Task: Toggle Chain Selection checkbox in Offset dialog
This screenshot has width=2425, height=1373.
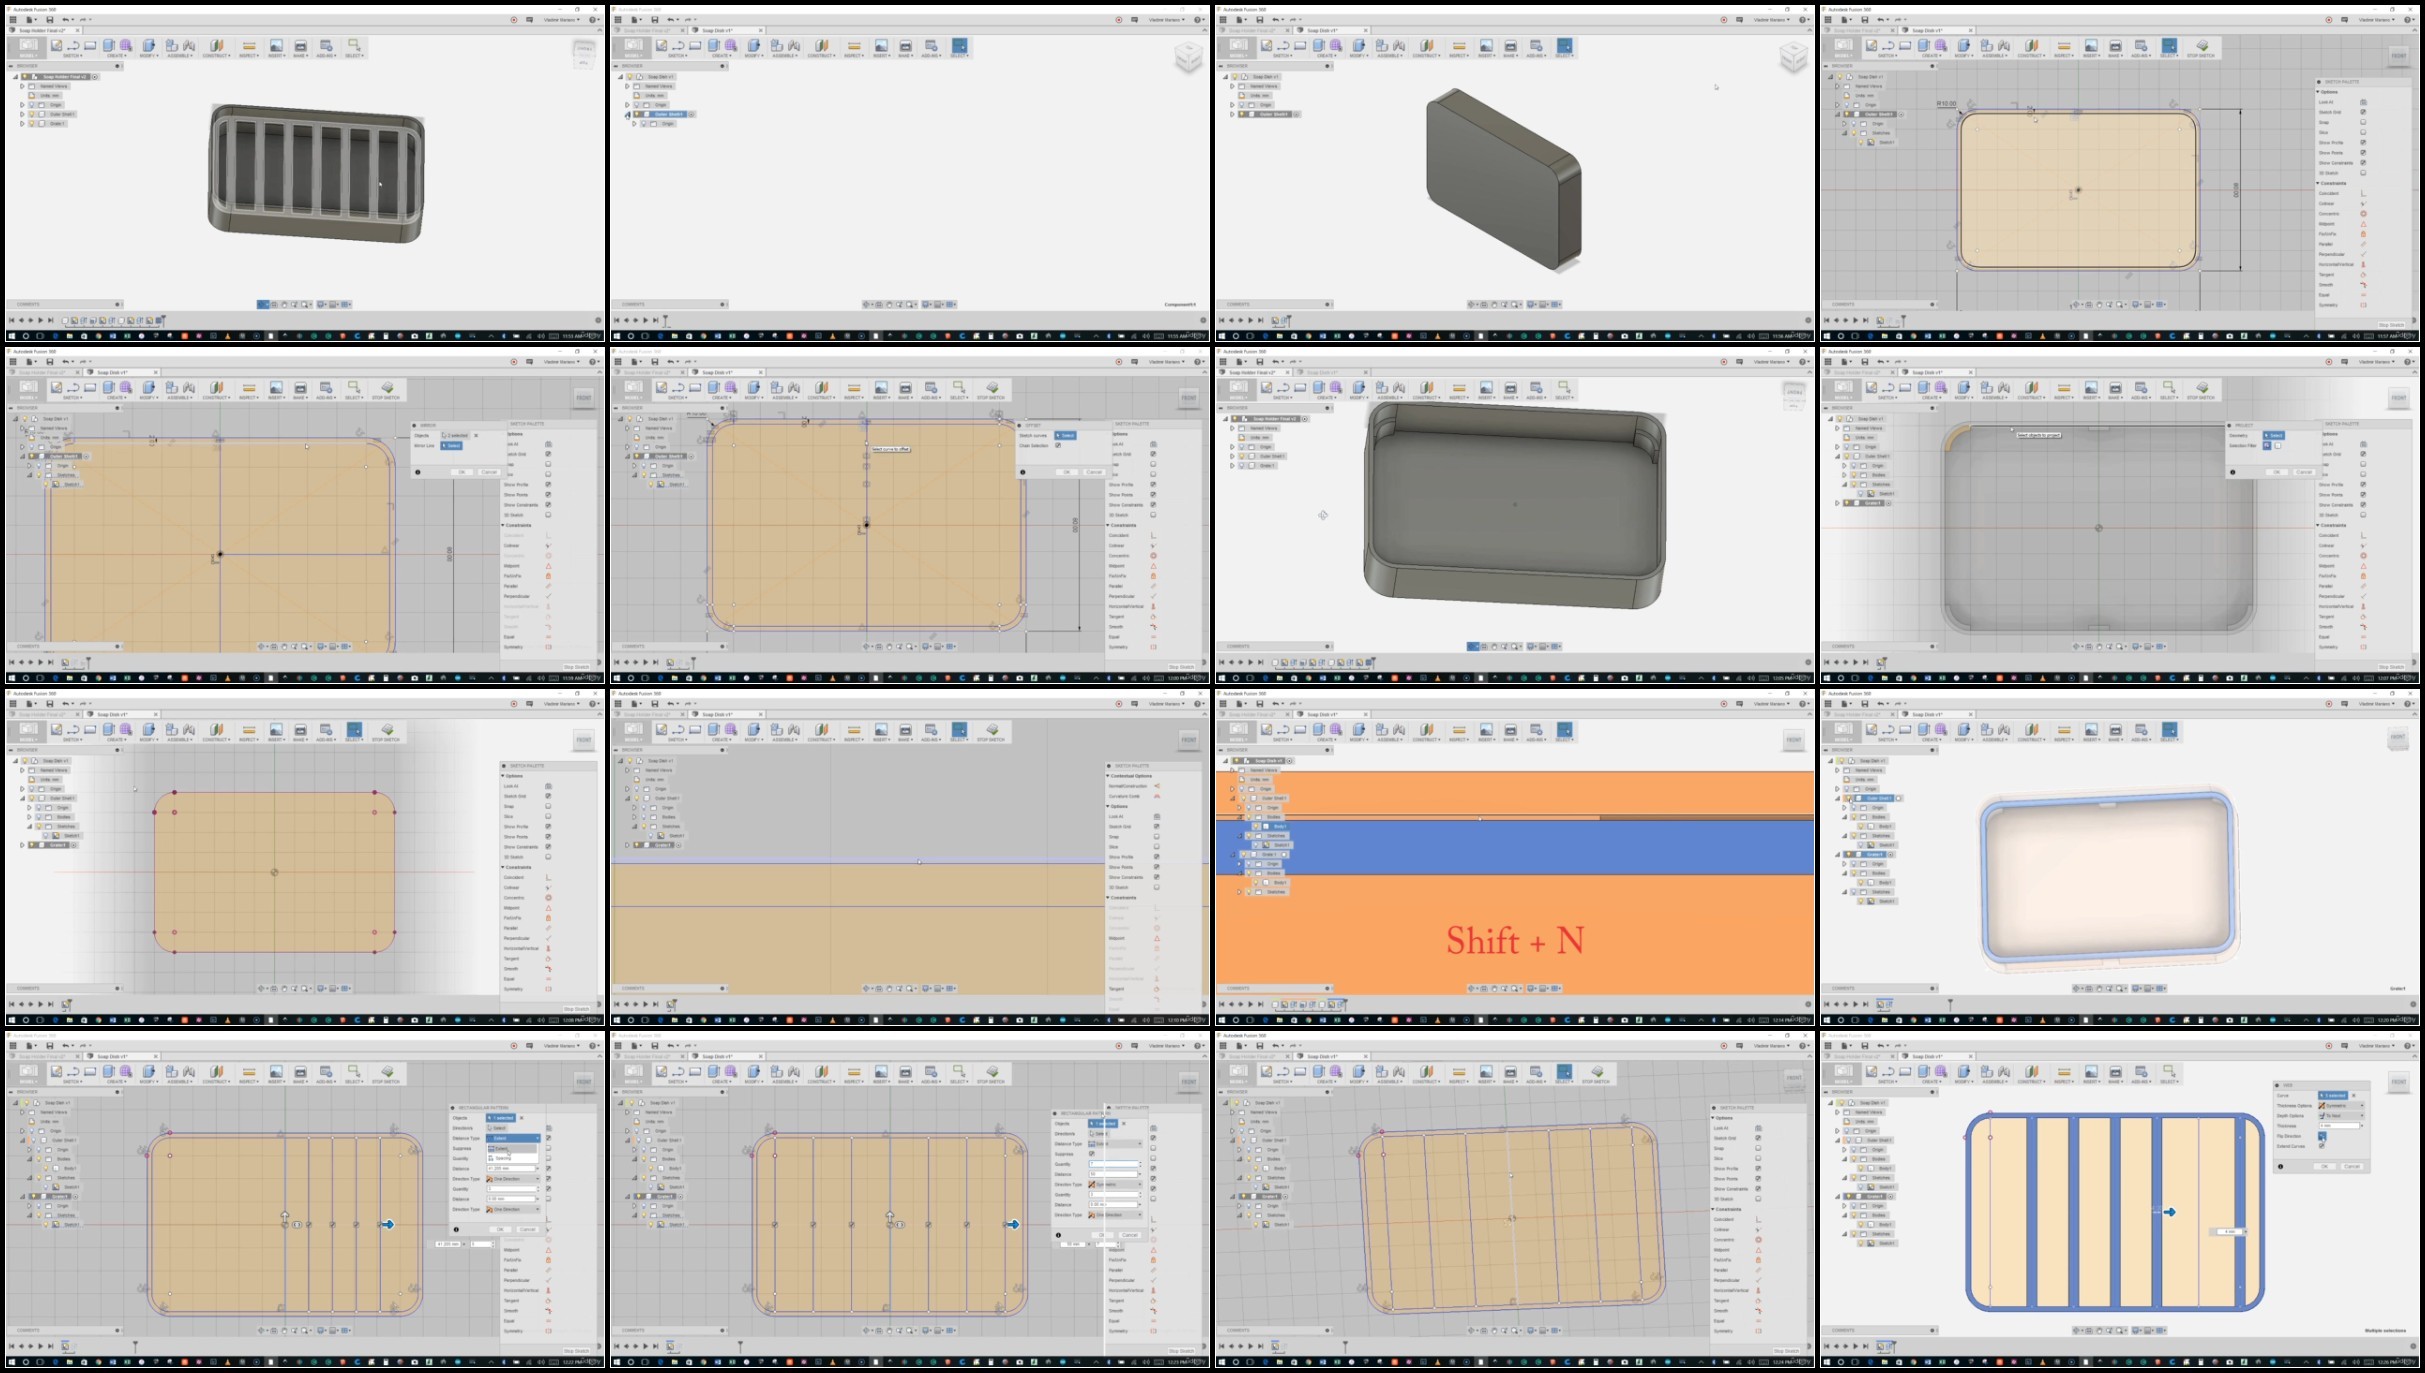Action: [1057, 446]
